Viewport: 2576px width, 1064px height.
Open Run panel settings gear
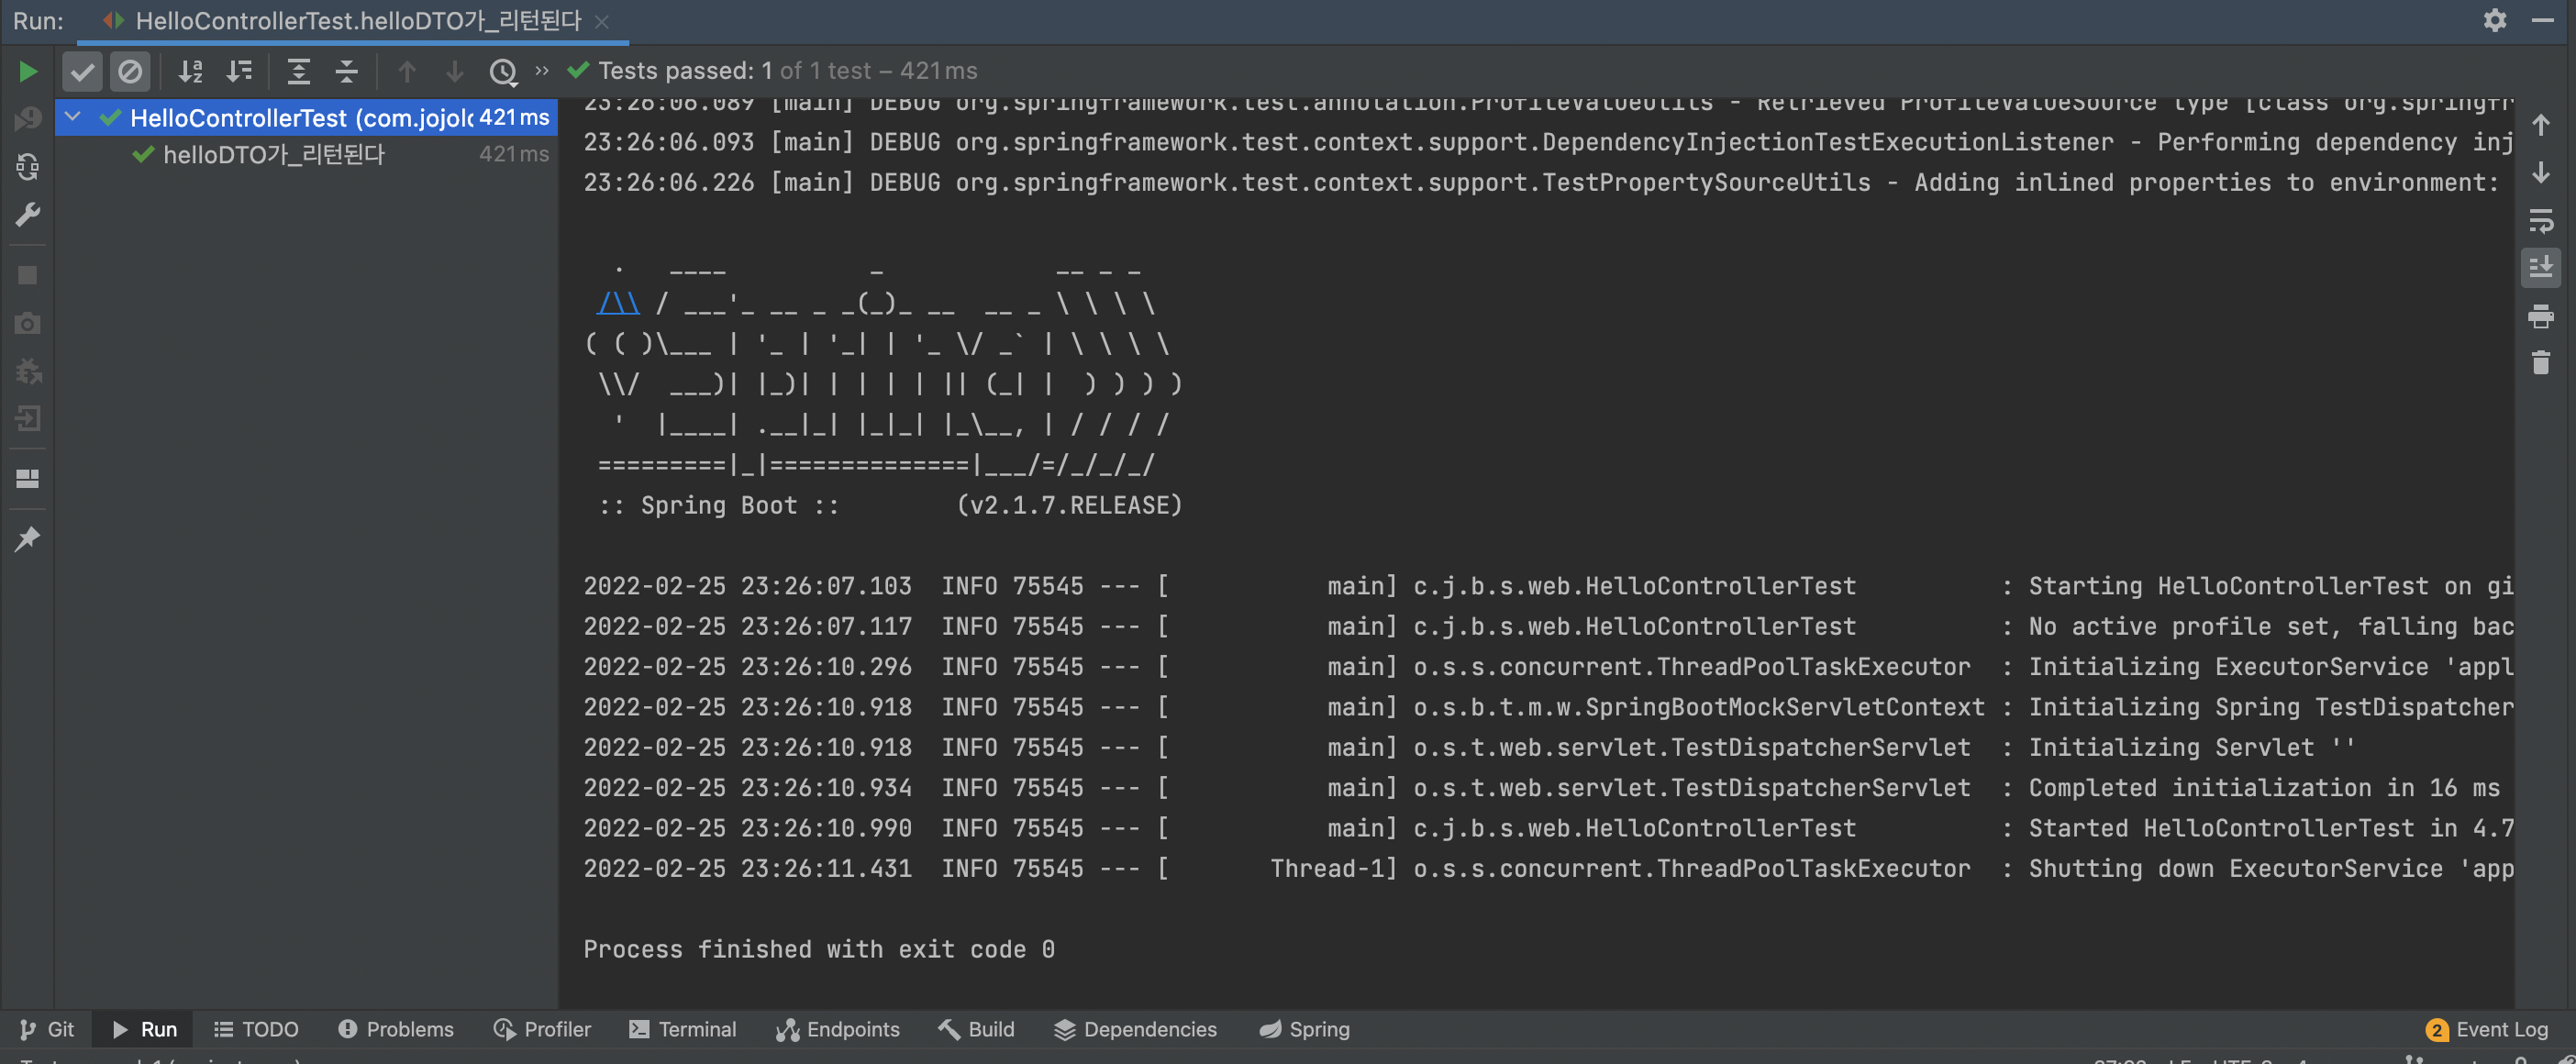coord(2494,20)
